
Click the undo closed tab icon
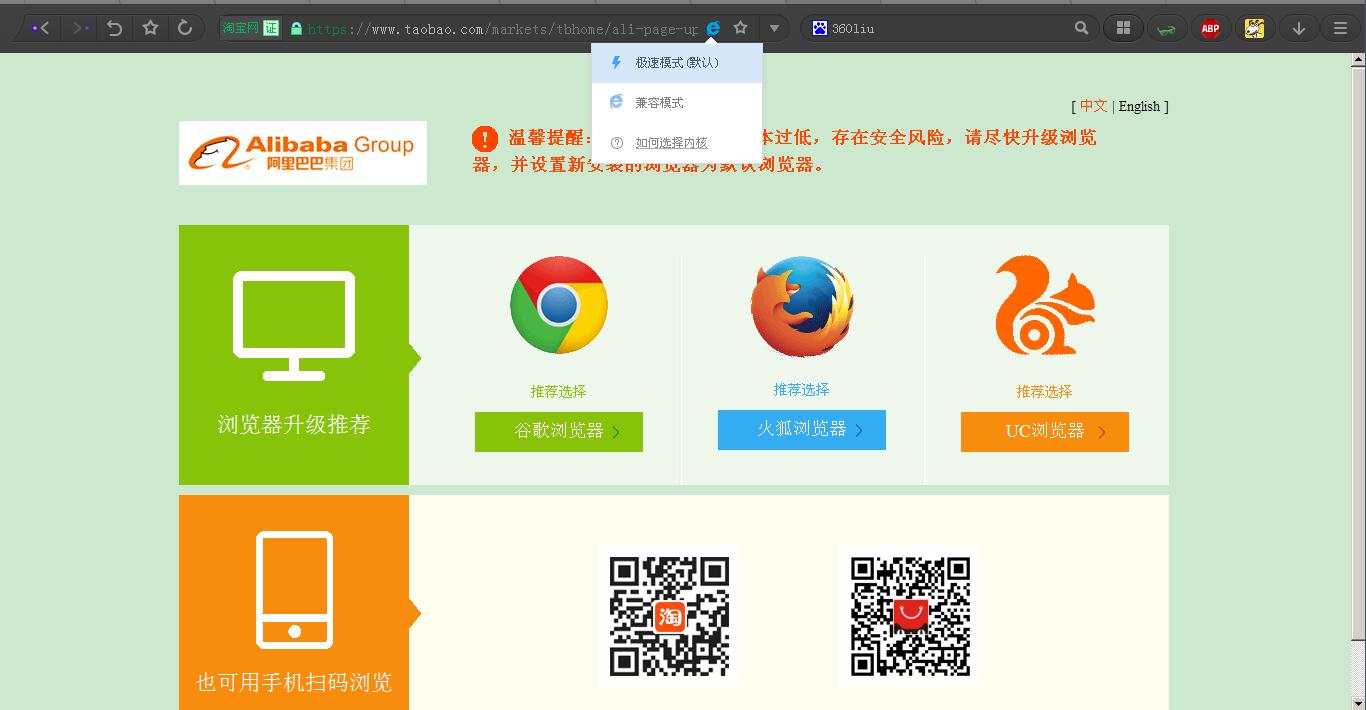point(115,28)
